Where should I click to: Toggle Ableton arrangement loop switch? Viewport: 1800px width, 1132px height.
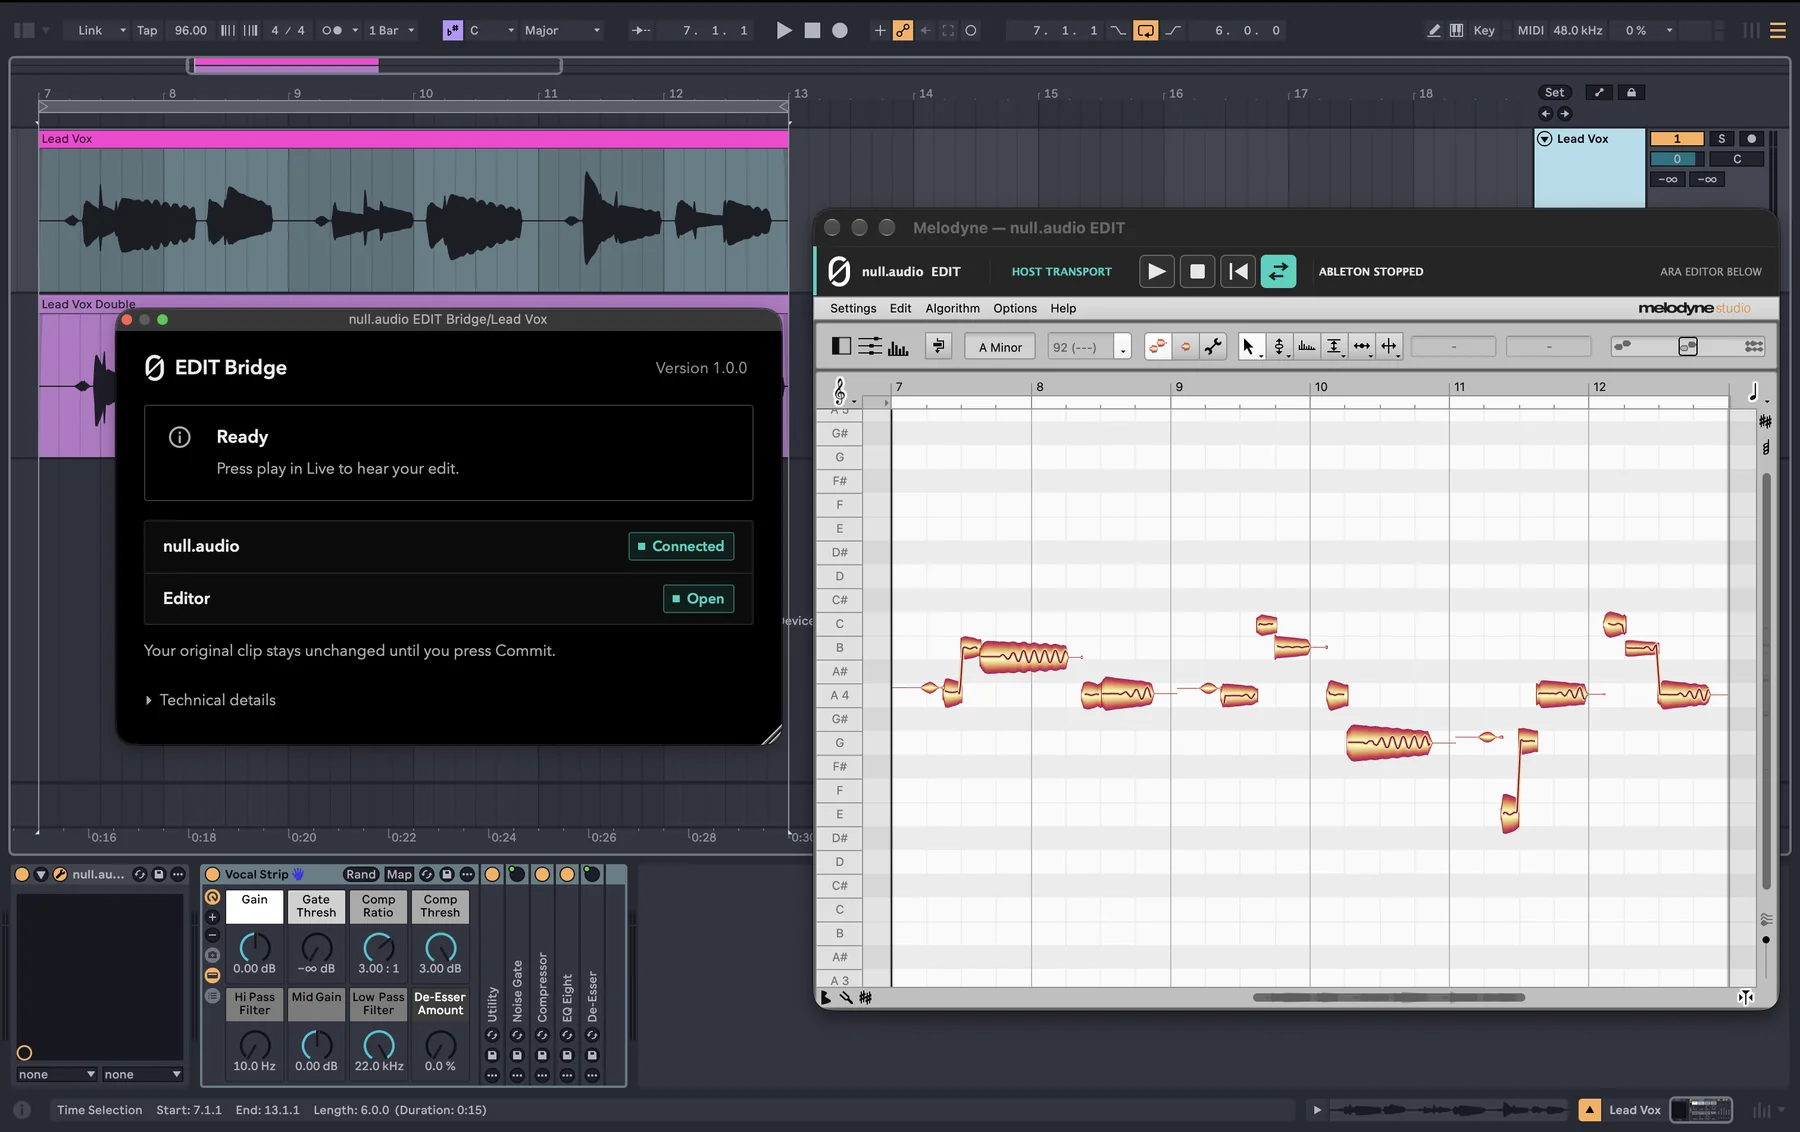click(x=1145, y=31)
